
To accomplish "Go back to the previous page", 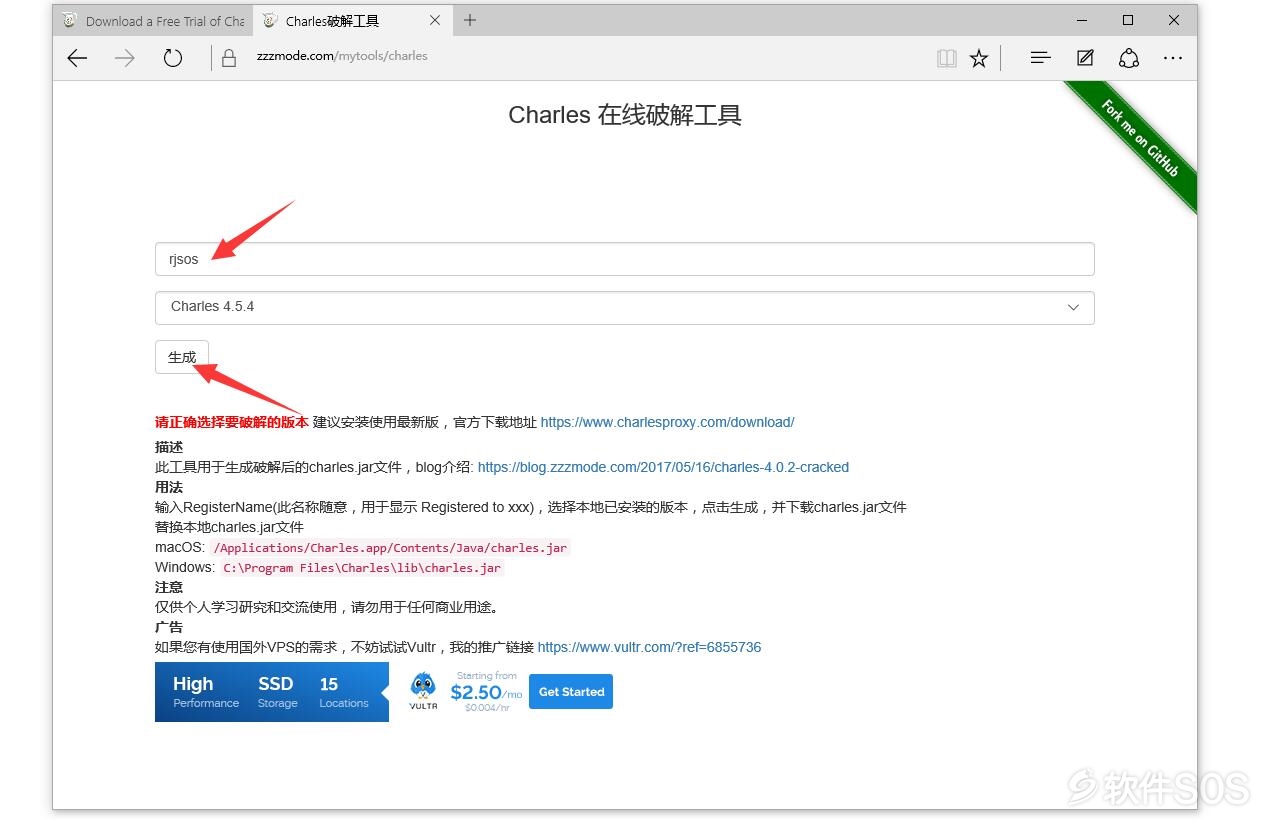I will point(77,58).
